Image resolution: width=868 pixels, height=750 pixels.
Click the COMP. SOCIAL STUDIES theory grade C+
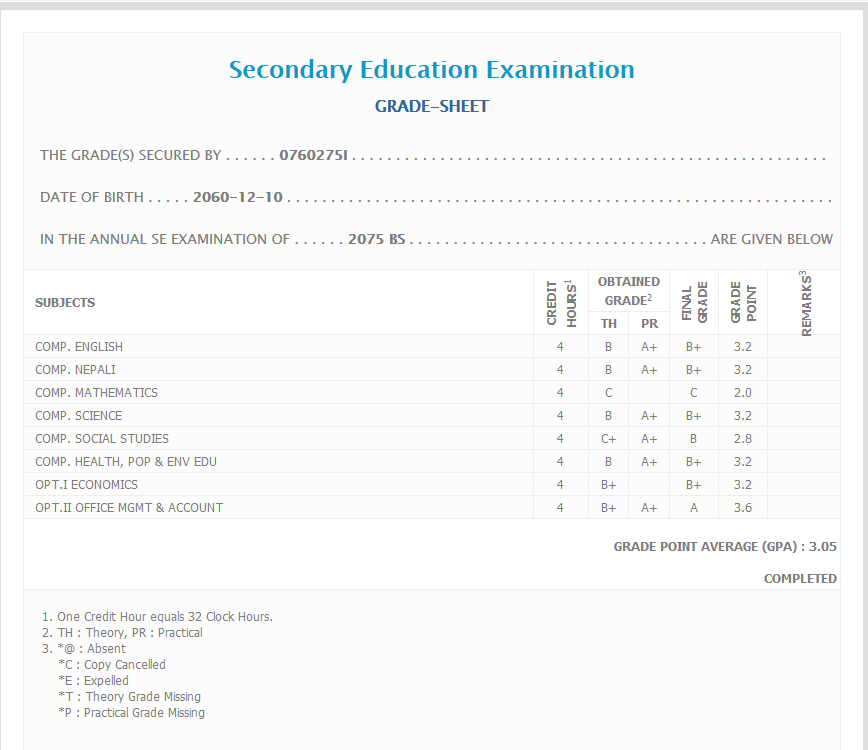tap(608, 439)
